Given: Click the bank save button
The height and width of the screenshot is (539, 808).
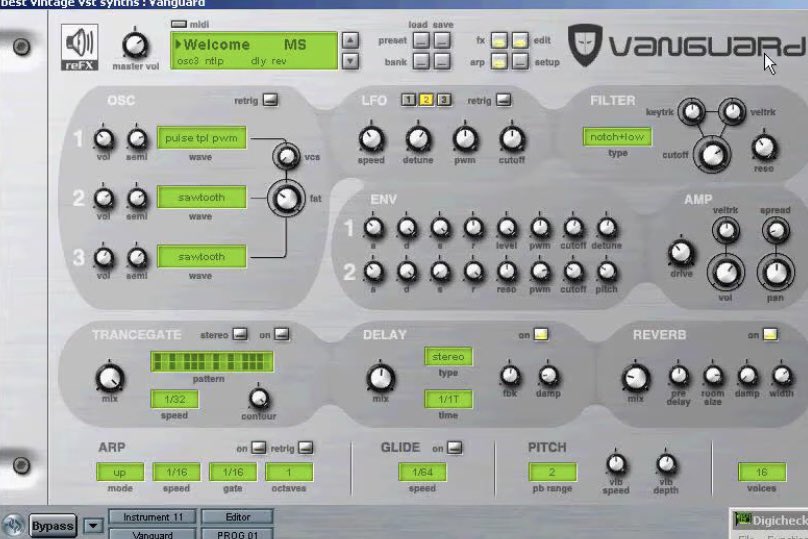Looking at the screenshot, I should [x=442, y=62].
